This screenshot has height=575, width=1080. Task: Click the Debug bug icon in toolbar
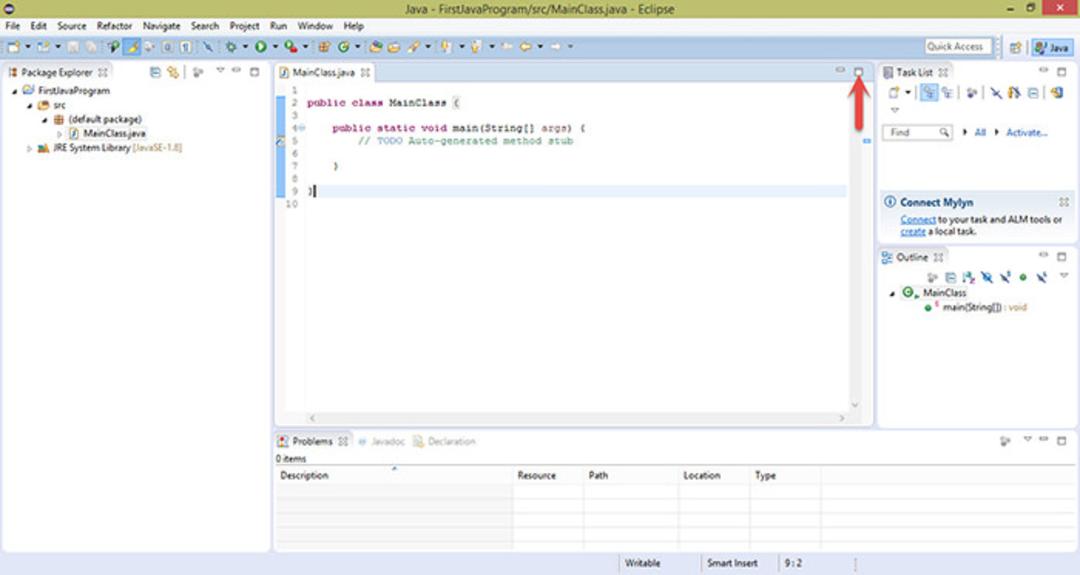point(231,47)
